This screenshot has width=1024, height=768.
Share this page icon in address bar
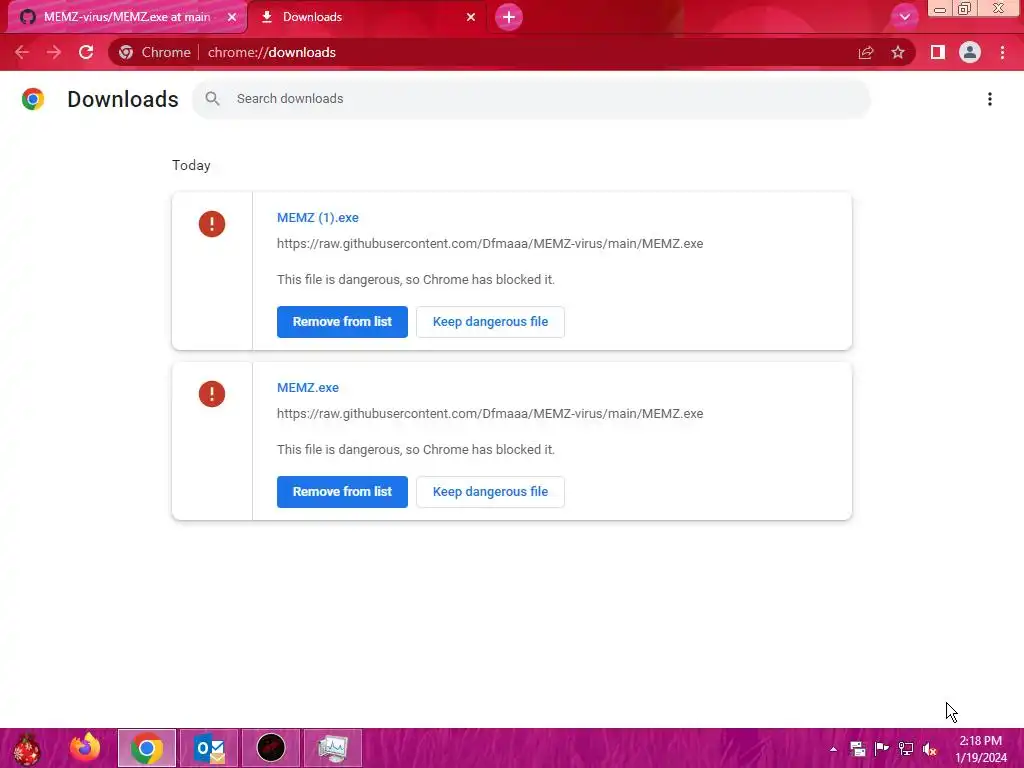pos(866,52)
